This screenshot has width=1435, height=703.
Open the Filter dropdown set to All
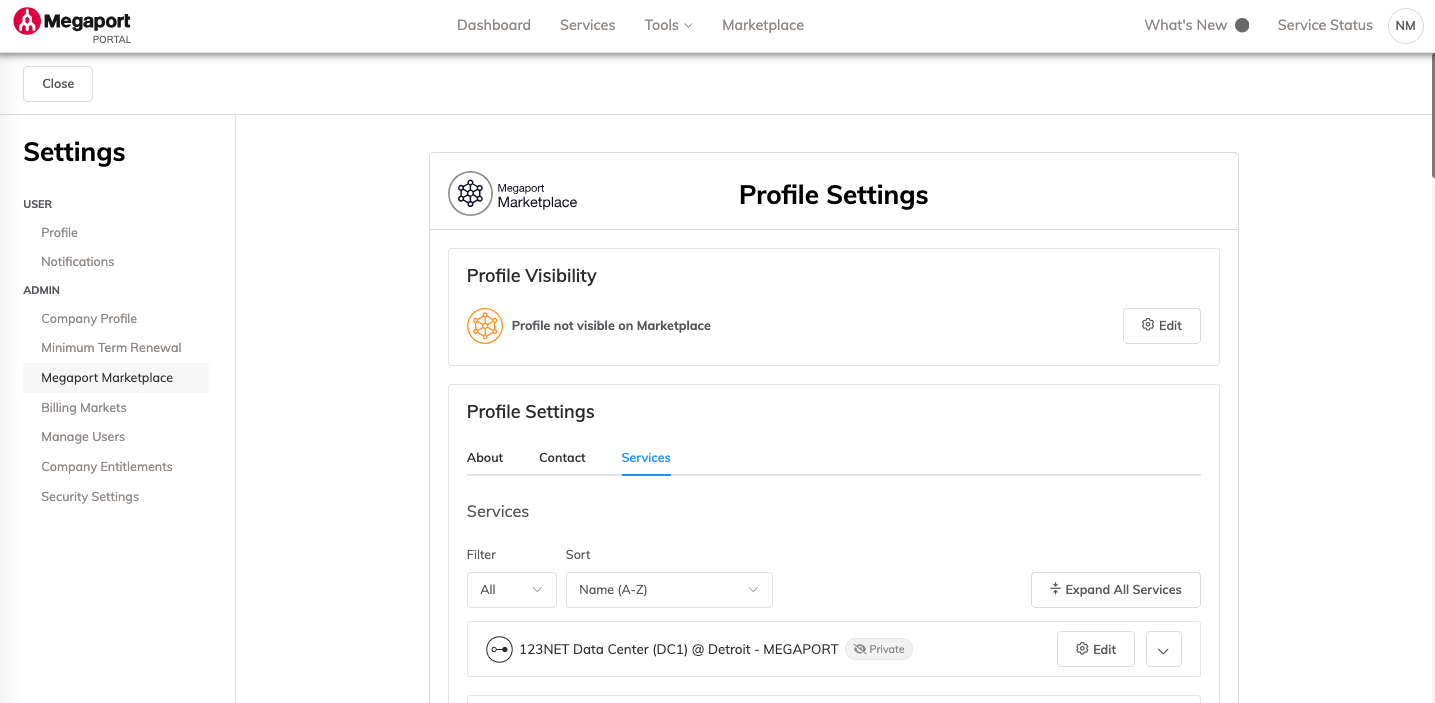511,590
